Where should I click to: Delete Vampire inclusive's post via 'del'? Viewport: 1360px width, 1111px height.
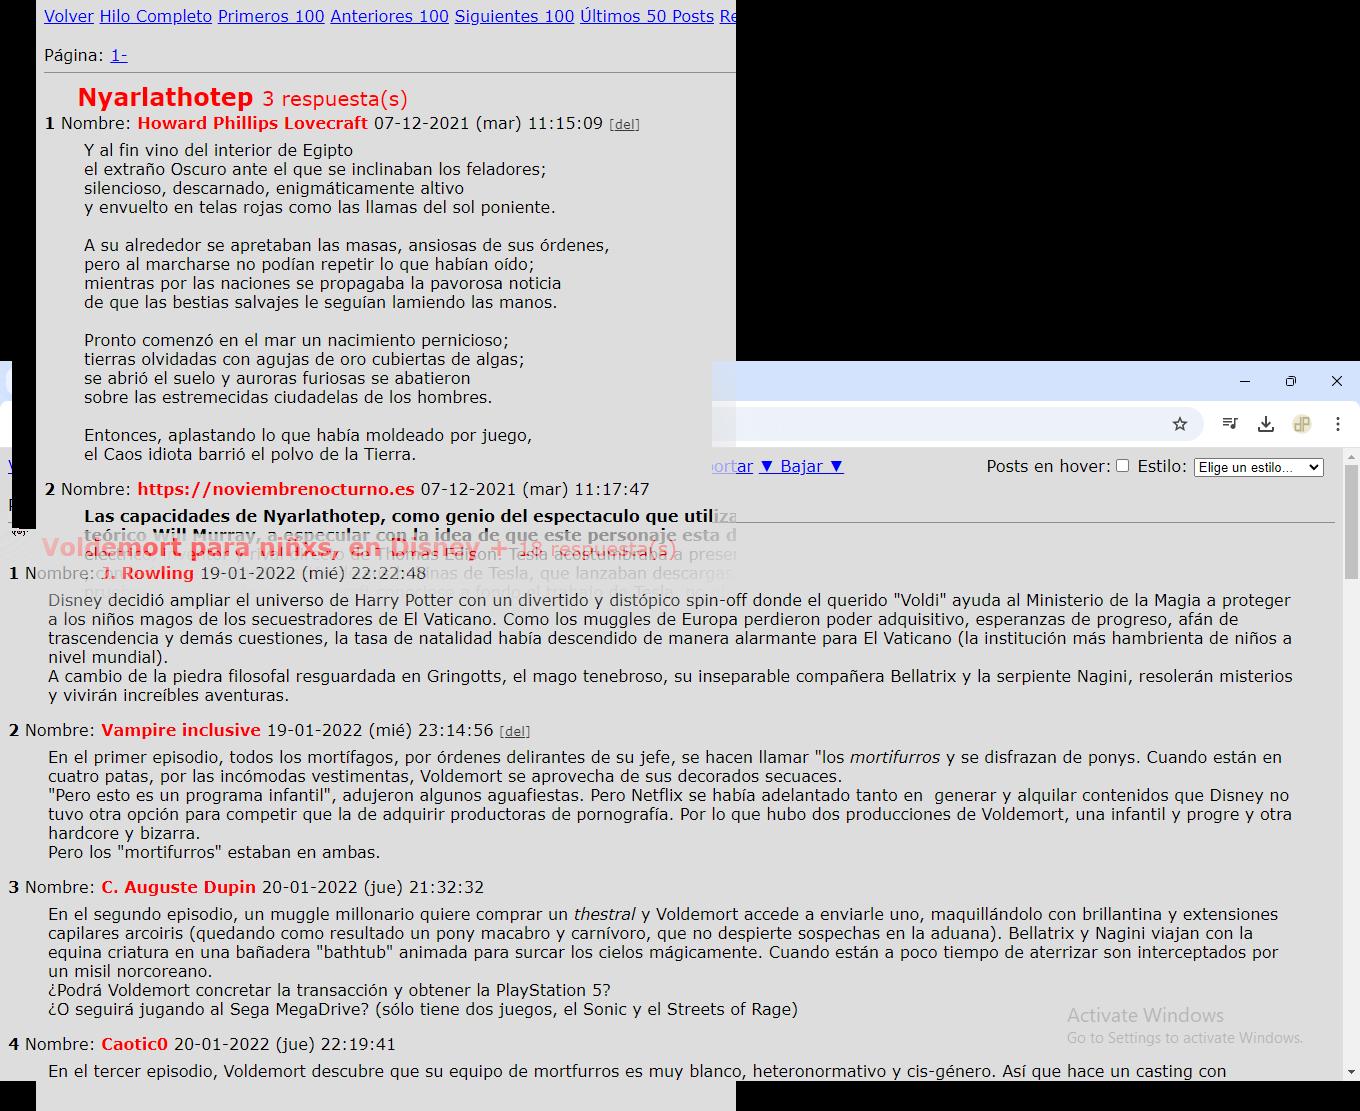(x=515, y=732)
